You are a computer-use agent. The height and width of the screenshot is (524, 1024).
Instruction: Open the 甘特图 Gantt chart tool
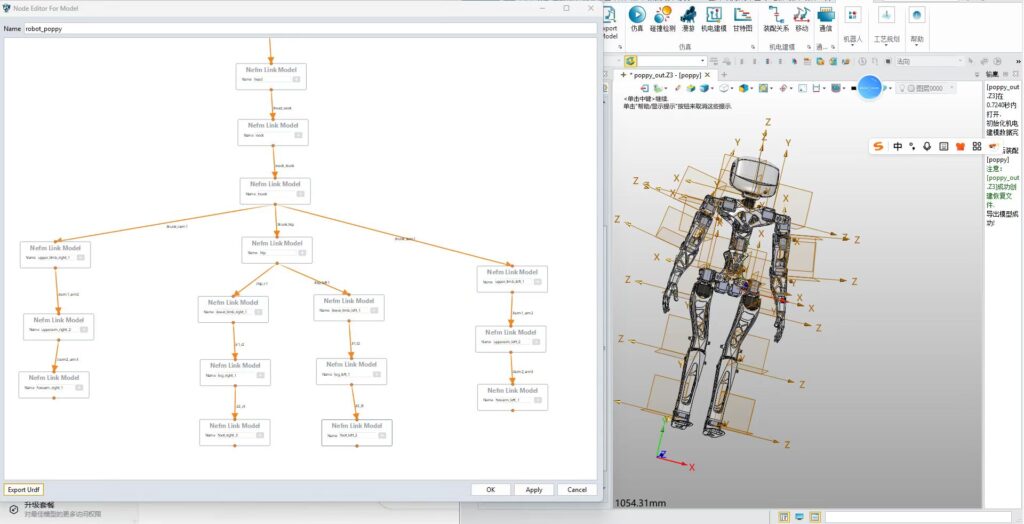coord(742,16)
